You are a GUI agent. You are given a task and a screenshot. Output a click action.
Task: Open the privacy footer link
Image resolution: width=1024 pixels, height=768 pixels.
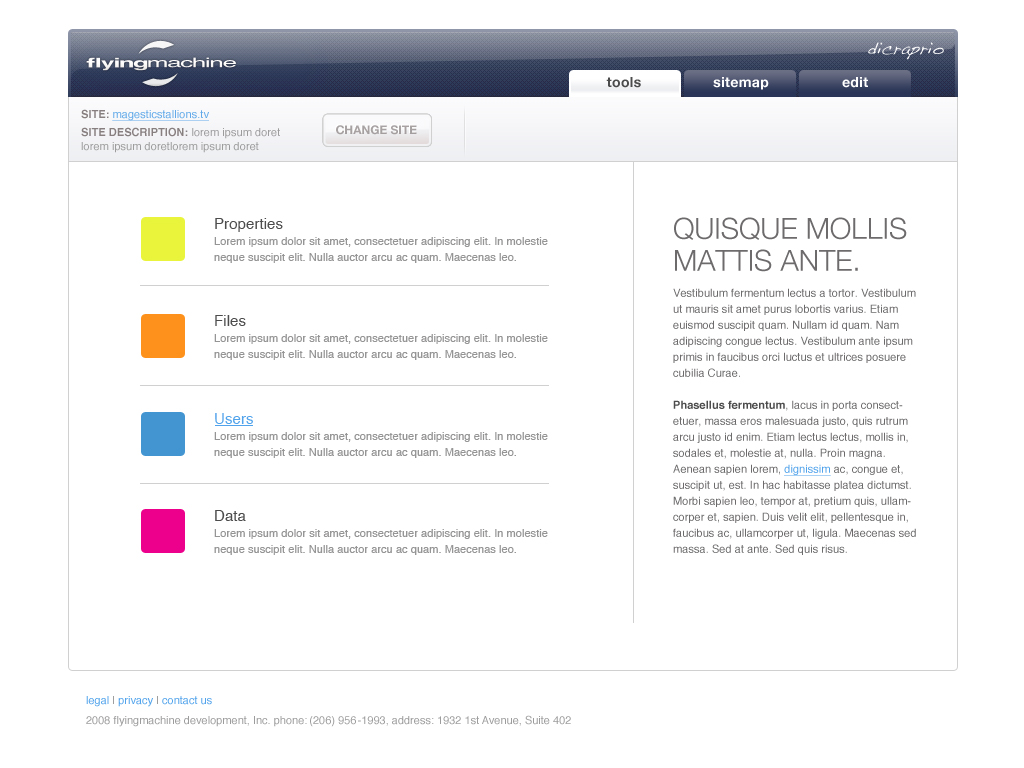pyautogui.click(x=135, y=700)
